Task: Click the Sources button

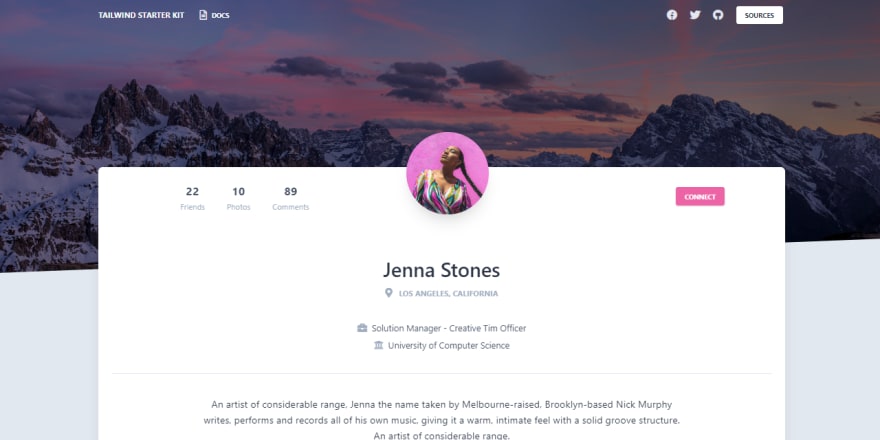Action: point(759,15)
